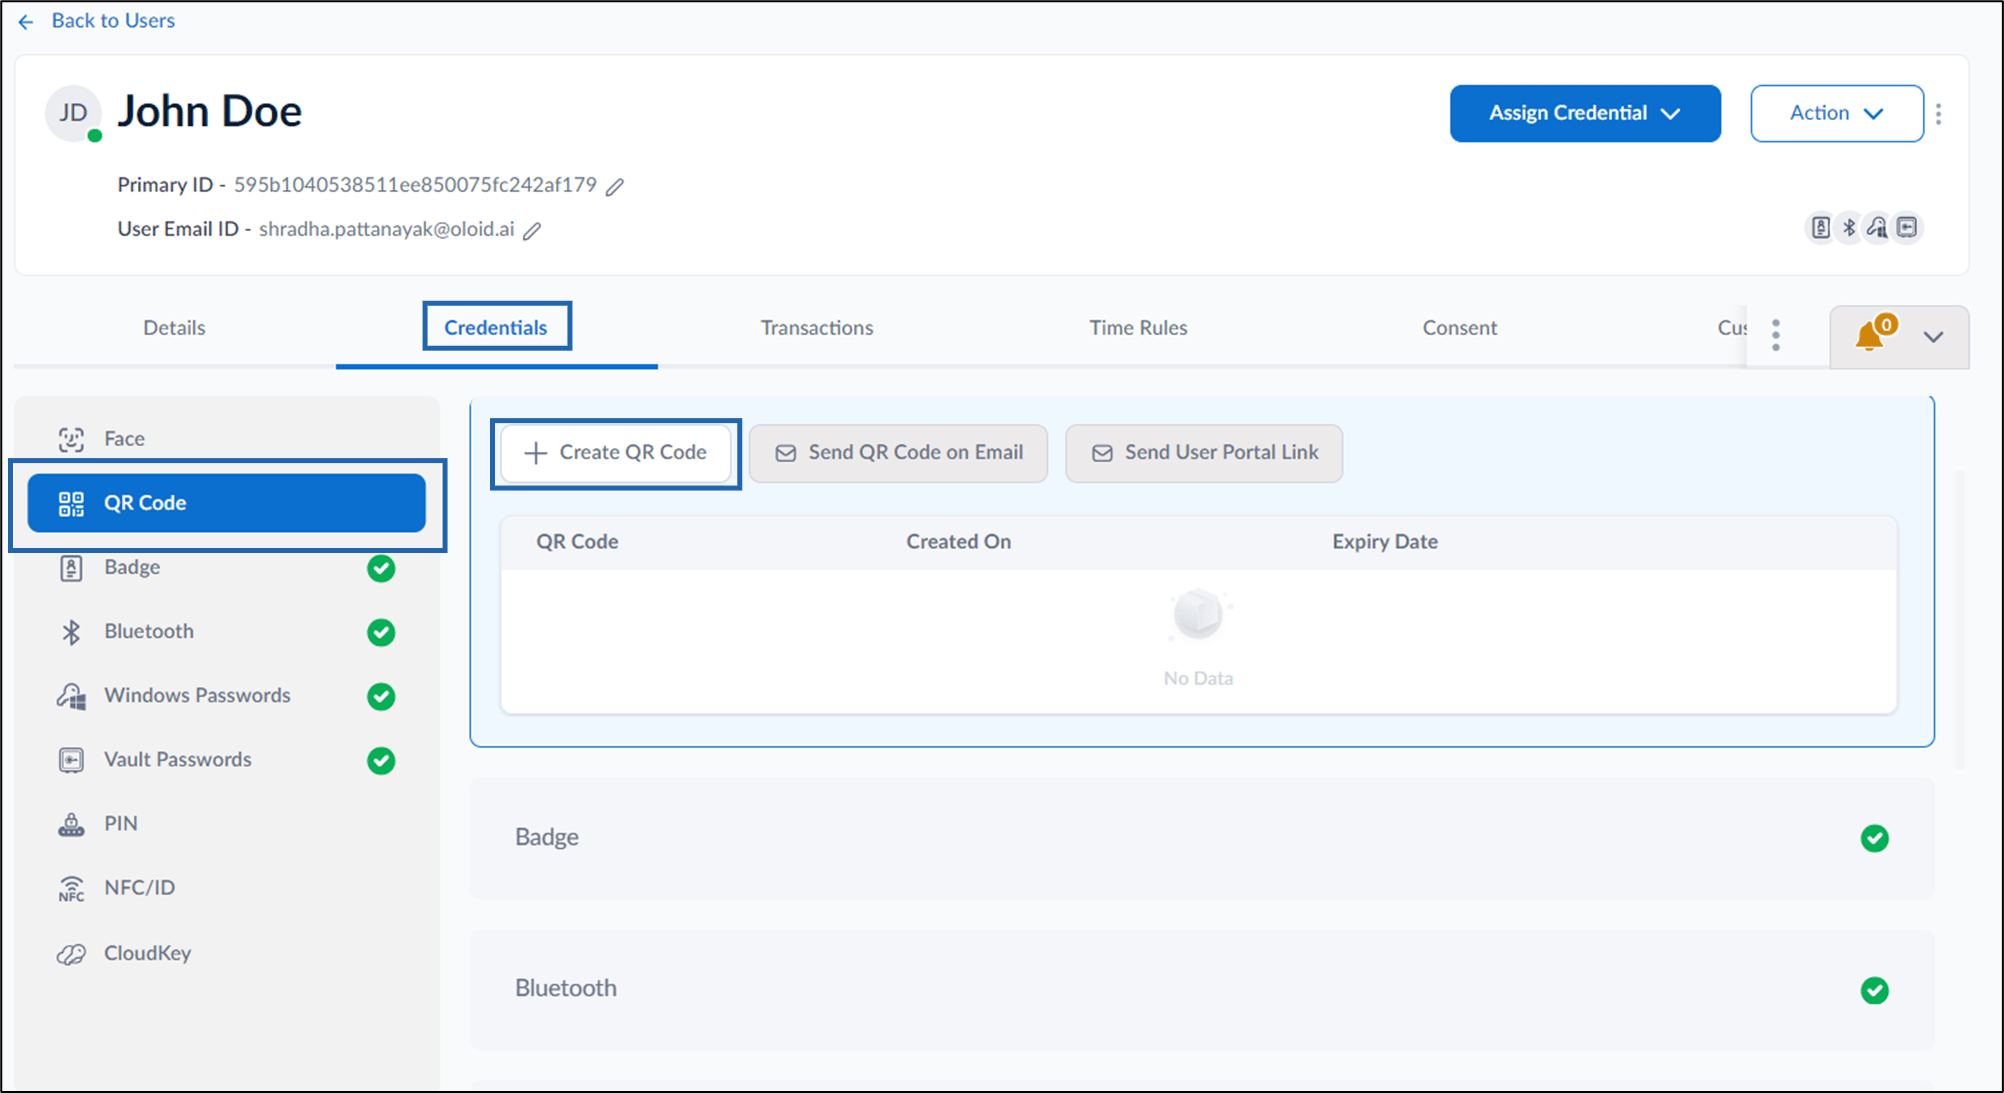
Task: Click the PIN icon in sidebar
Action: click(71, 824)
